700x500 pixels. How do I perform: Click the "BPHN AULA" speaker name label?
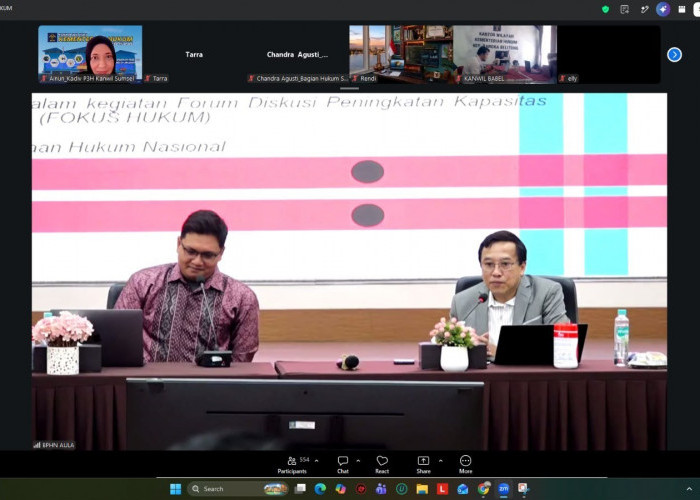(x=54, y=445)
